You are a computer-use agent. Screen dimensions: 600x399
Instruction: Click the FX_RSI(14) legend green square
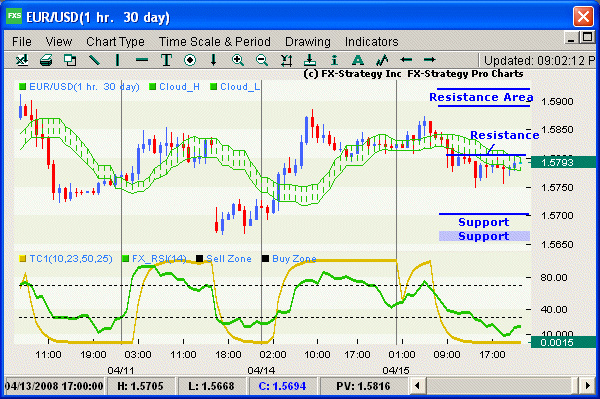click(x=125, y=259)
